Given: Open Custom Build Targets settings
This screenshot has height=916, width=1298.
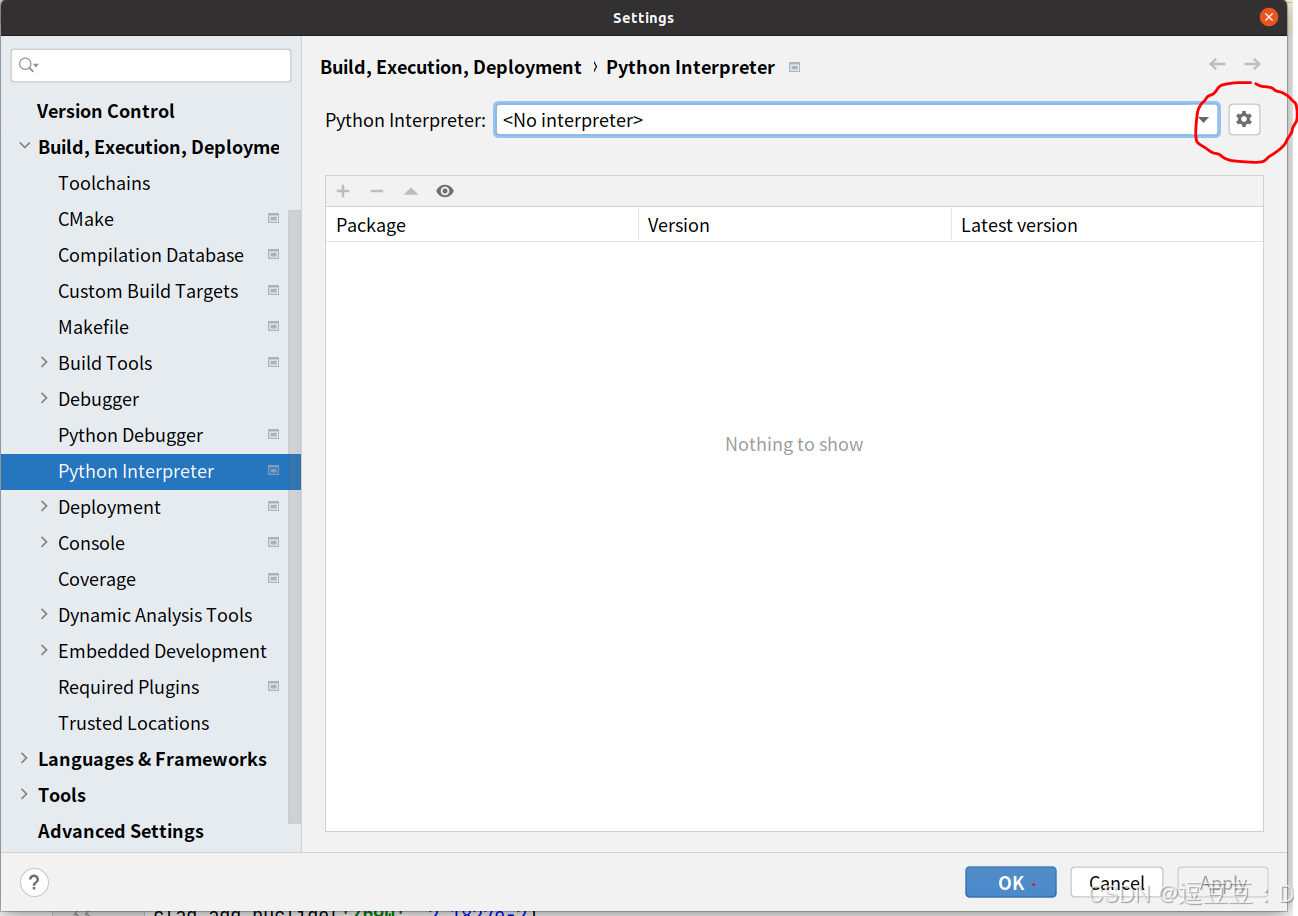Looking at the screenshot, I should pyautogui.click(x=148, y=291).
